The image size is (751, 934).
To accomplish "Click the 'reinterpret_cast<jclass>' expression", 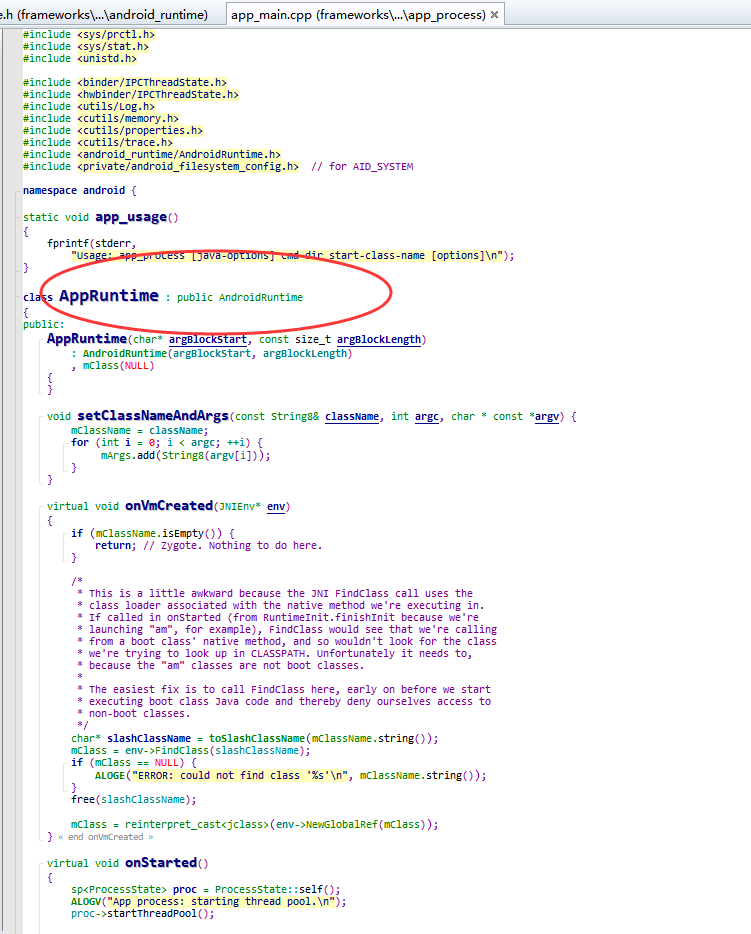I will click(197, 824).
